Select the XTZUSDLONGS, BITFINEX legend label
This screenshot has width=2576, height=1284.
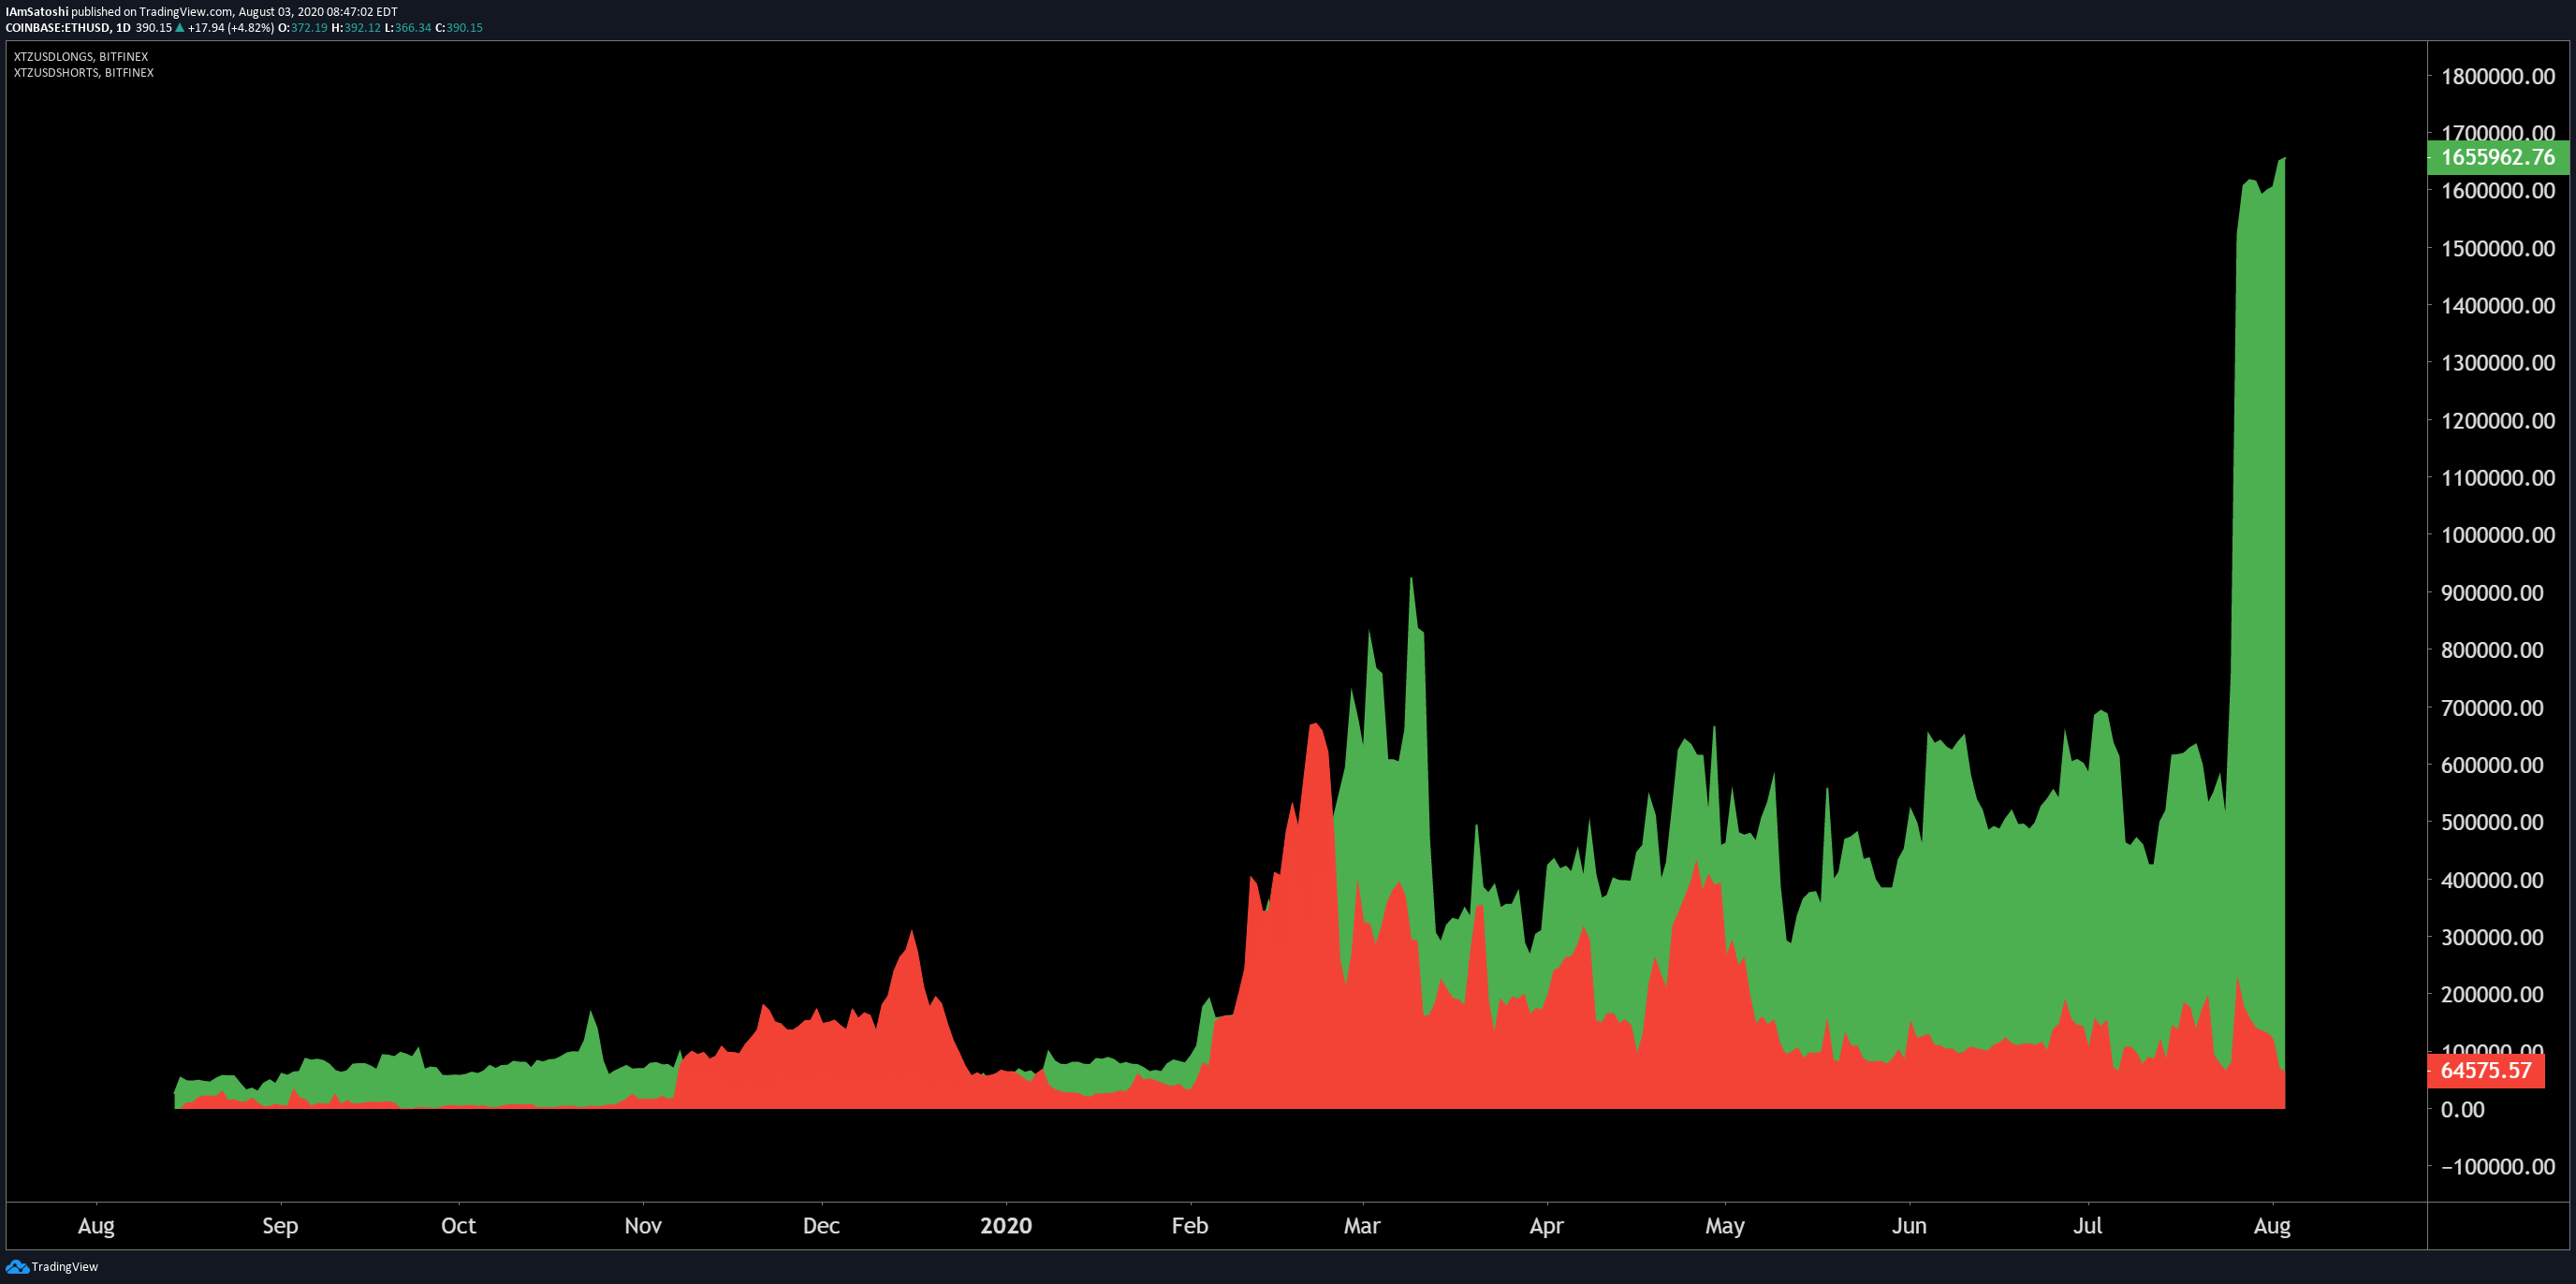point(81,57)
